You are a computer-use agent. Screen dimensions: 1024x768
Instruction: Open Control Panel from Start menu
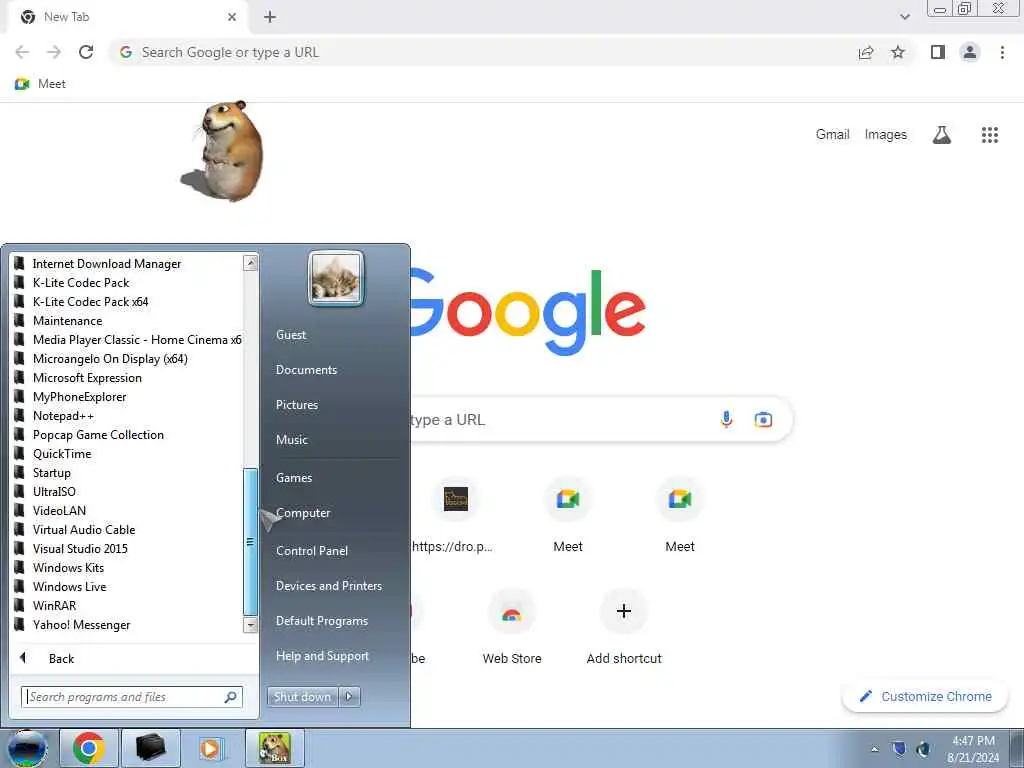coord(312,551)
